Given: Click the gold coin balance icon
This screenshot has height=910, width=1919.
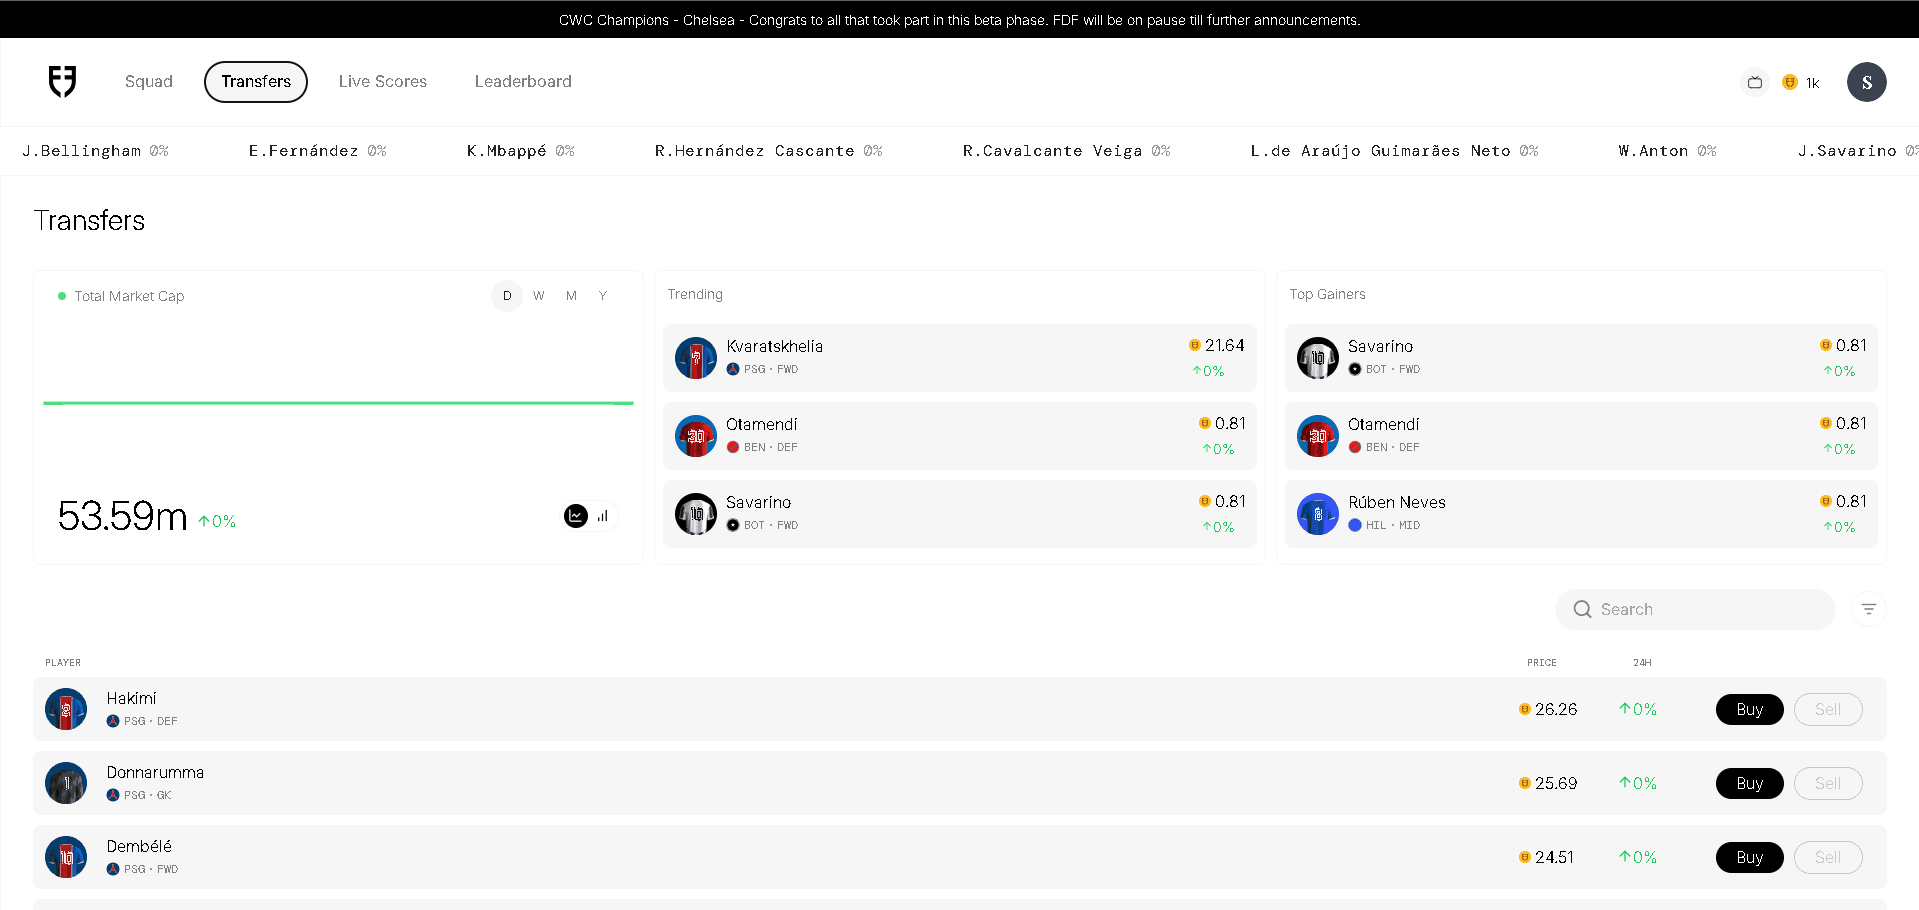Looking at the screenshot, I should pyautogui.click(x=1790, y=83).
